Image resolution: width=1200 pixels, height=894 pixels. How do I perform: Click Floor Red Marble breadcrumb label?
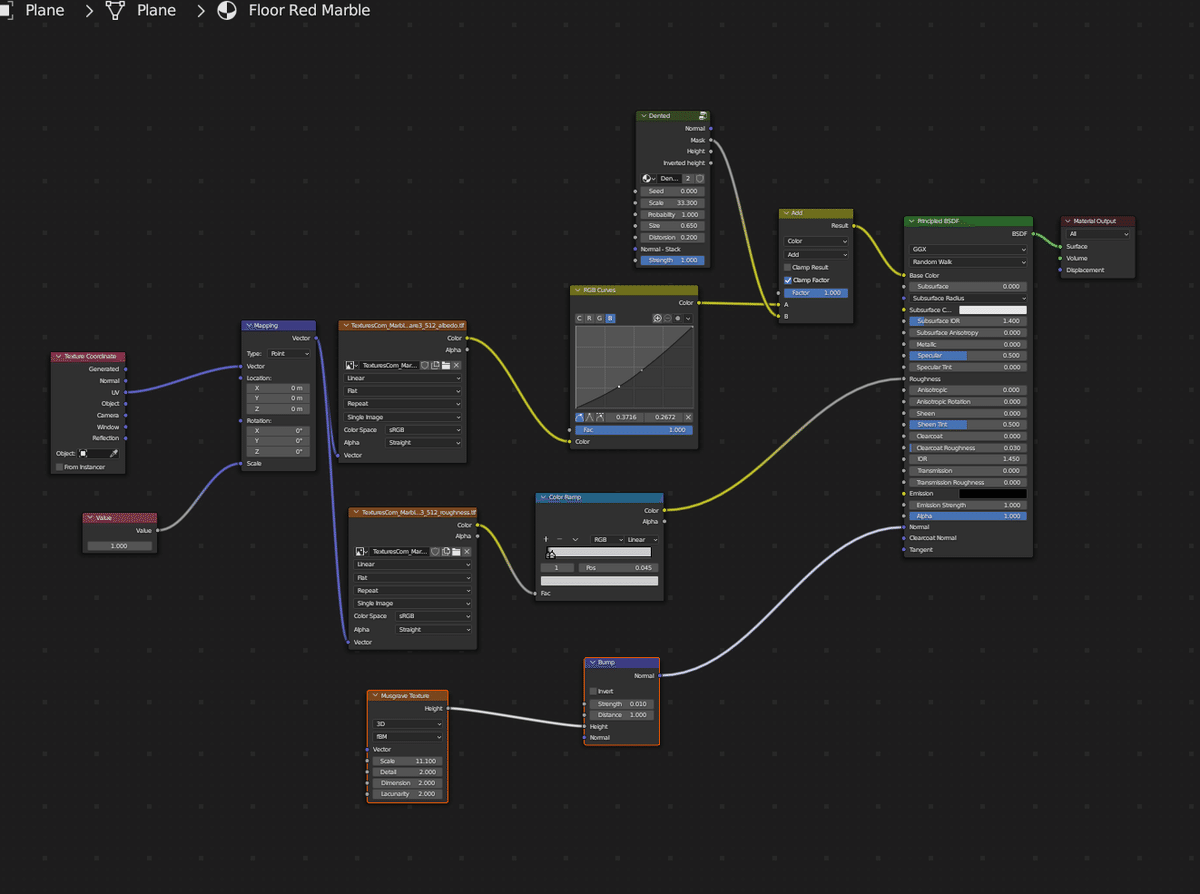pos(309,11)
